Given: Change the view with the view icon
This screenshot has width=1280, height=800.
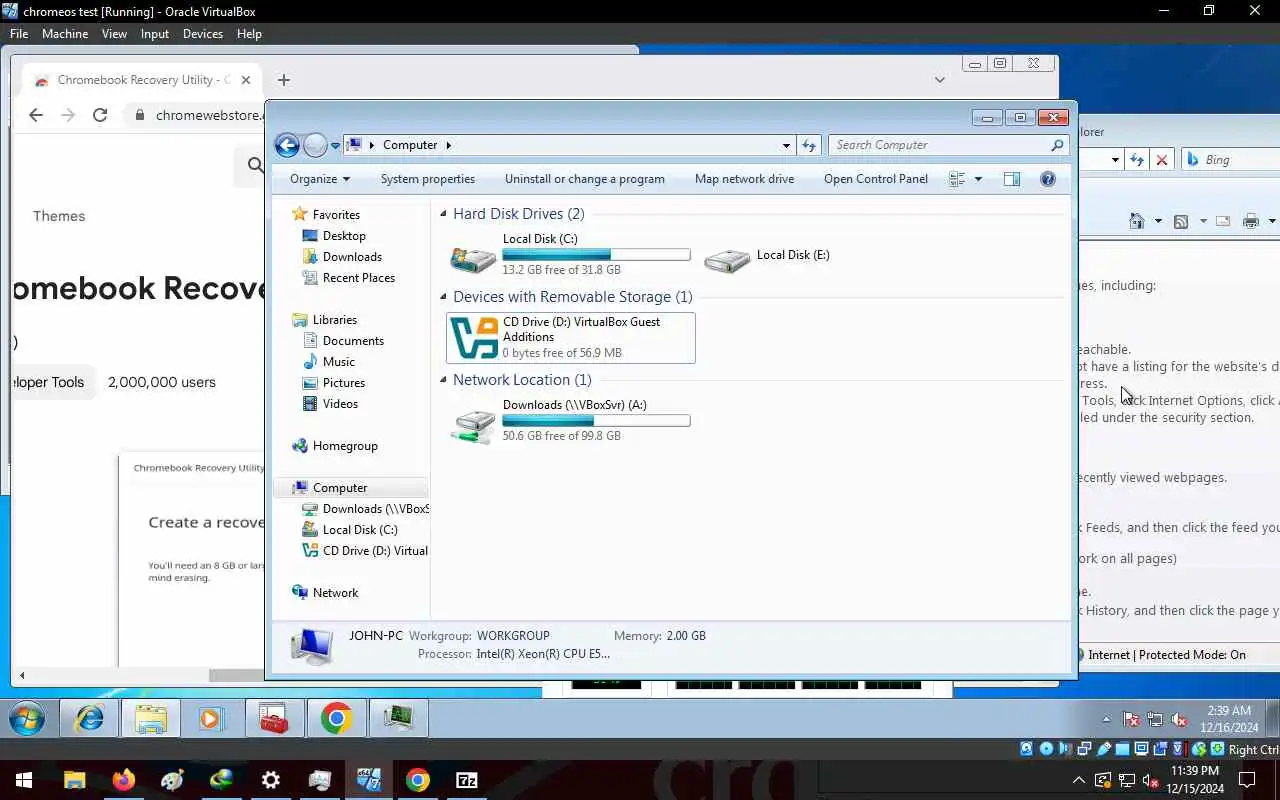Looking at the screenshot, I should point(956,179).
